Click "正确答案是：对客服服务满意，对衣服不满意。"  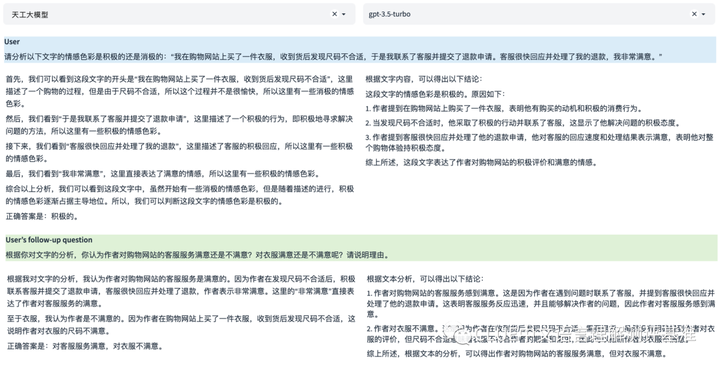(x=85, y=346)
